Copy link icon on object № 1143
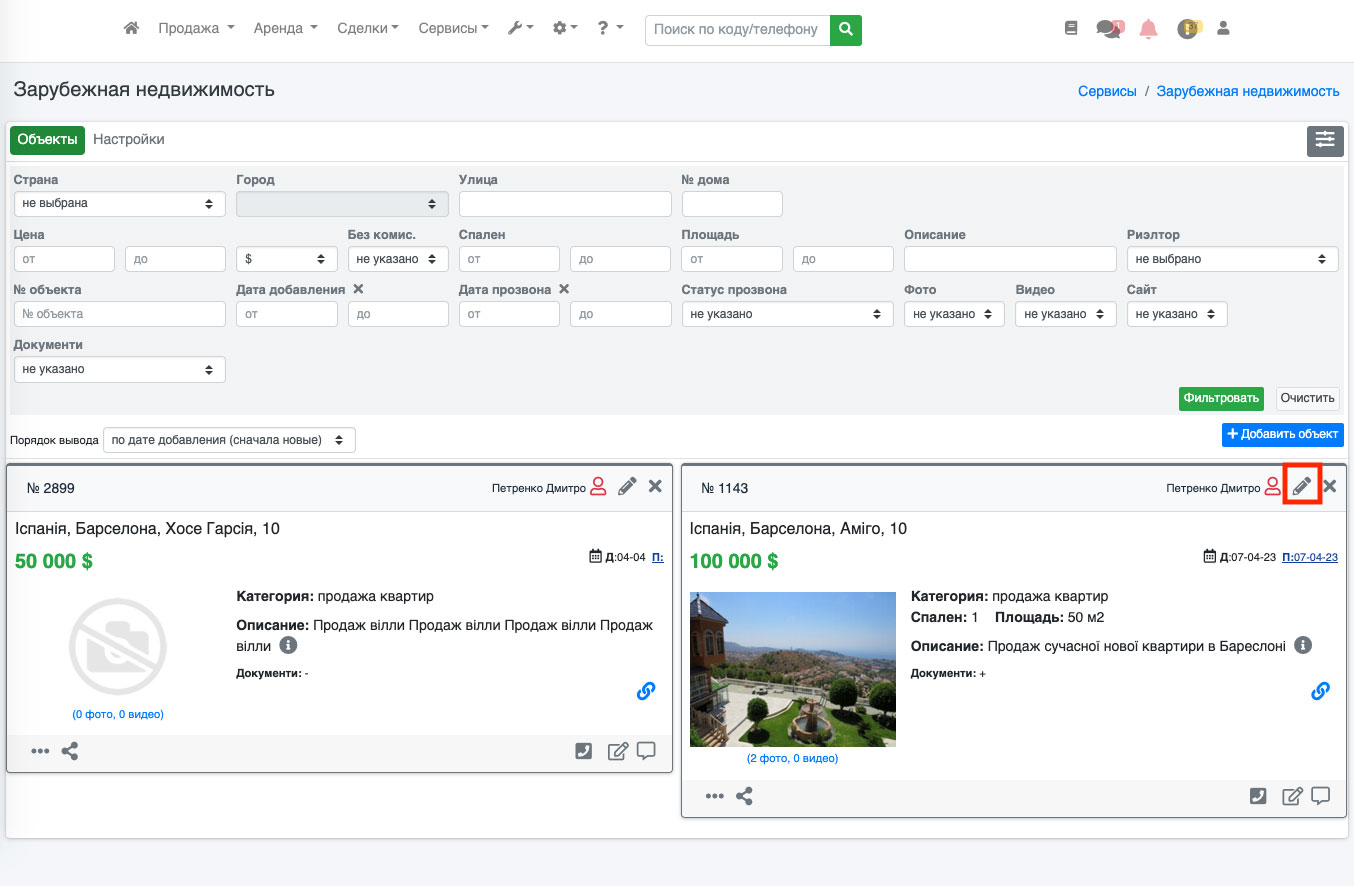Viewport: 1354px width, 886px height. click(x=1320, y=691)
